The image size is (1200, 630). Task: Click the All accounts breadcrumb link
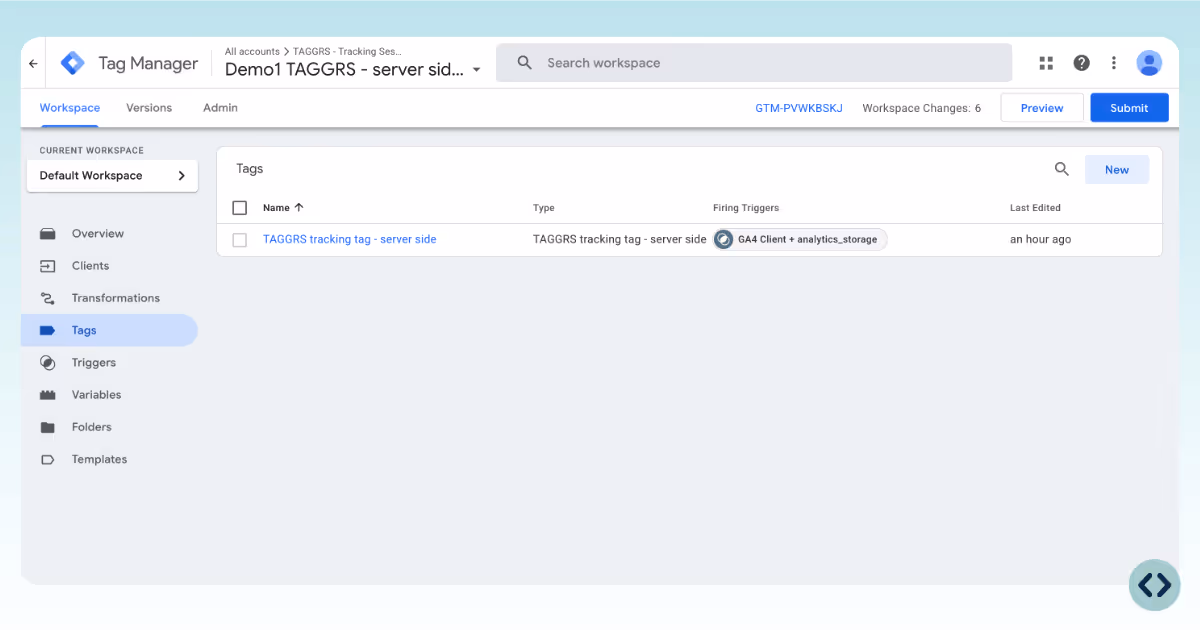(251, 51)
